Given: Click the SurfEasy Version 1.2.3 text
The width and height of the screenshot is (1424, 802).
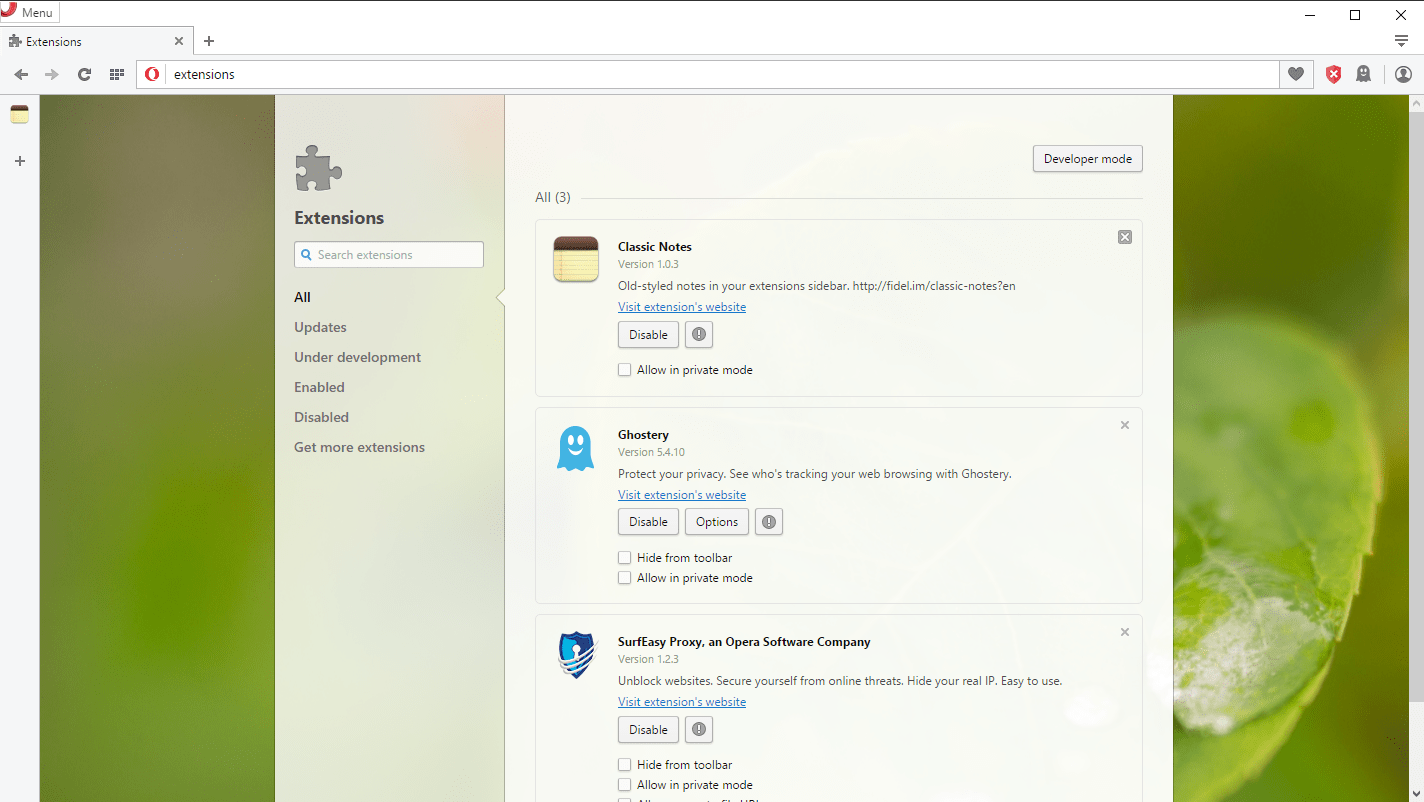Looking at the screenshot, I should pyautogui.click(x=648, y=659).
